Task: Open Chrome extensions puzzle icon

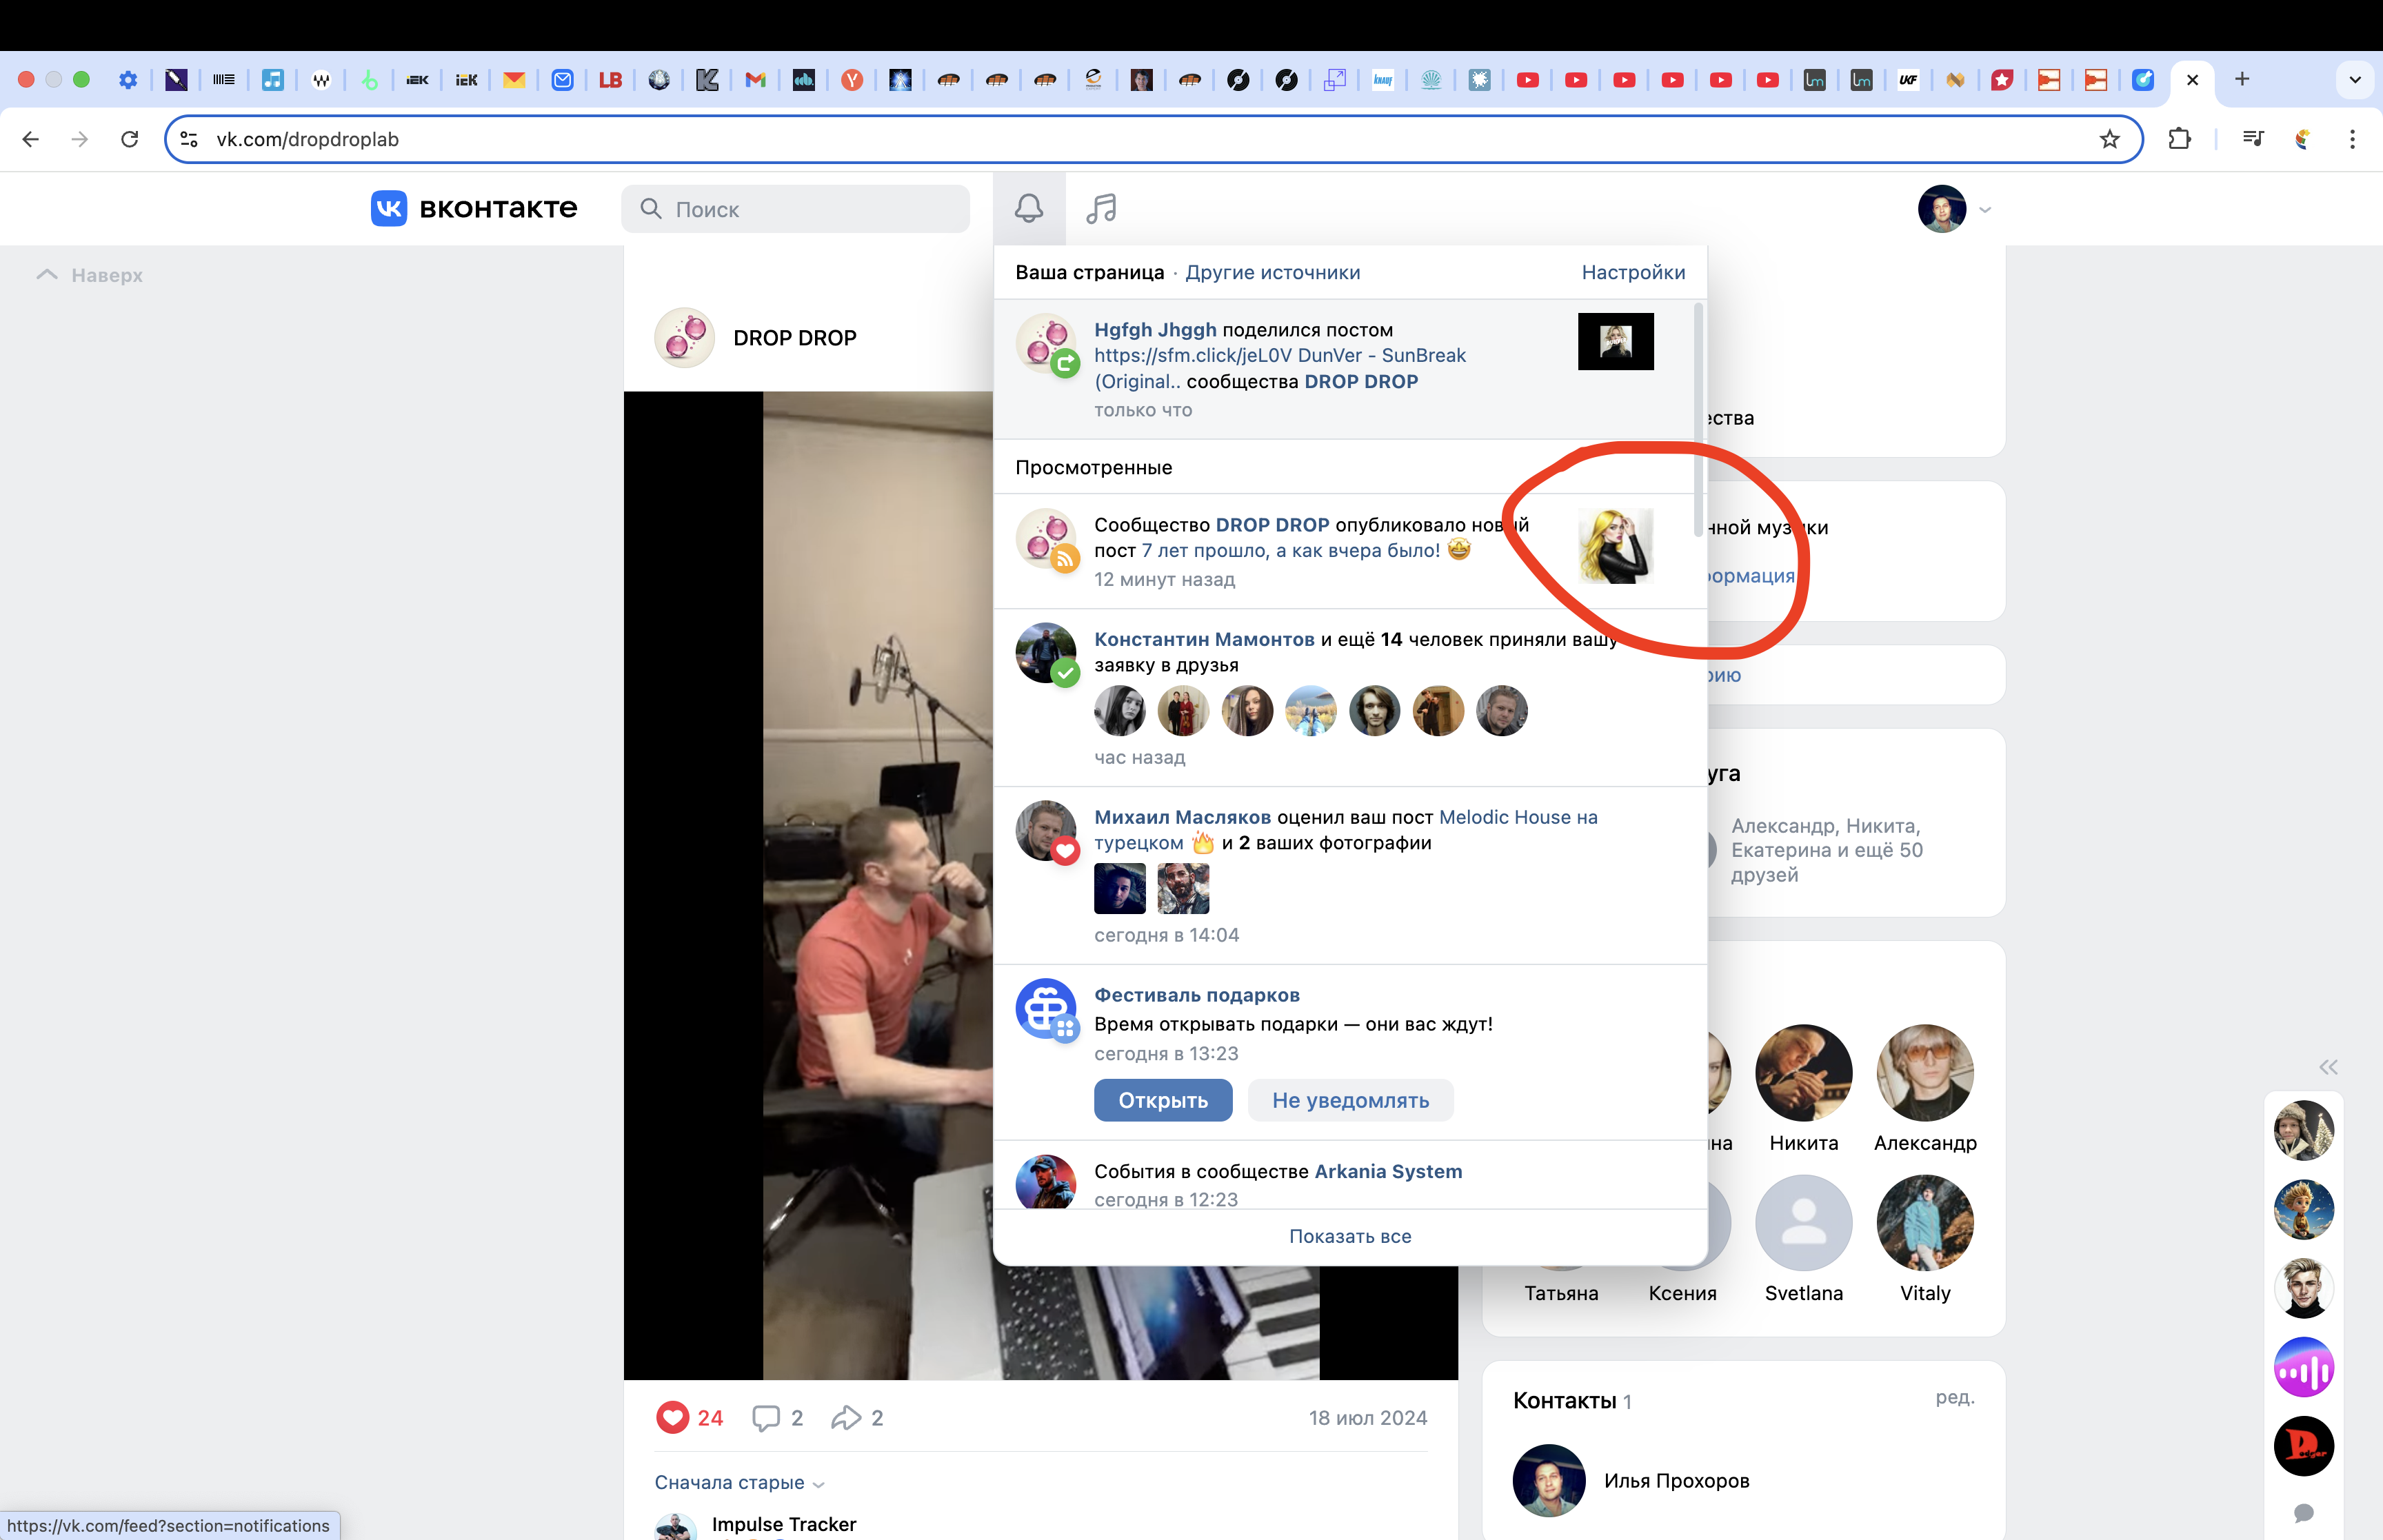Action: click(x=2179, y=139)
